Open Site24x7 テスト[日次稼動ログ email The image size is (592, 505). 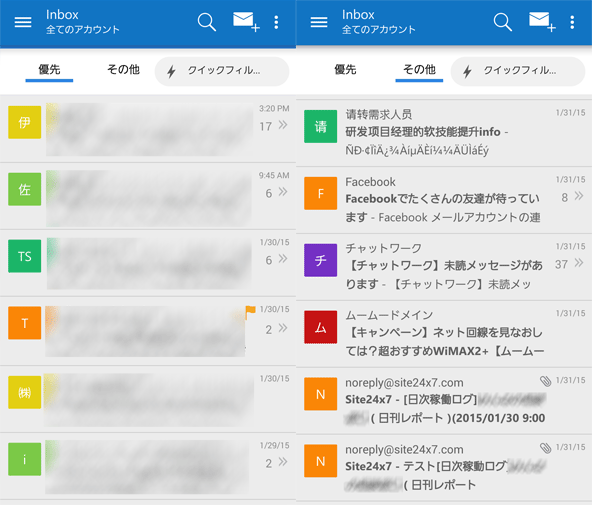pyautogui.click(x=444, y=467)
